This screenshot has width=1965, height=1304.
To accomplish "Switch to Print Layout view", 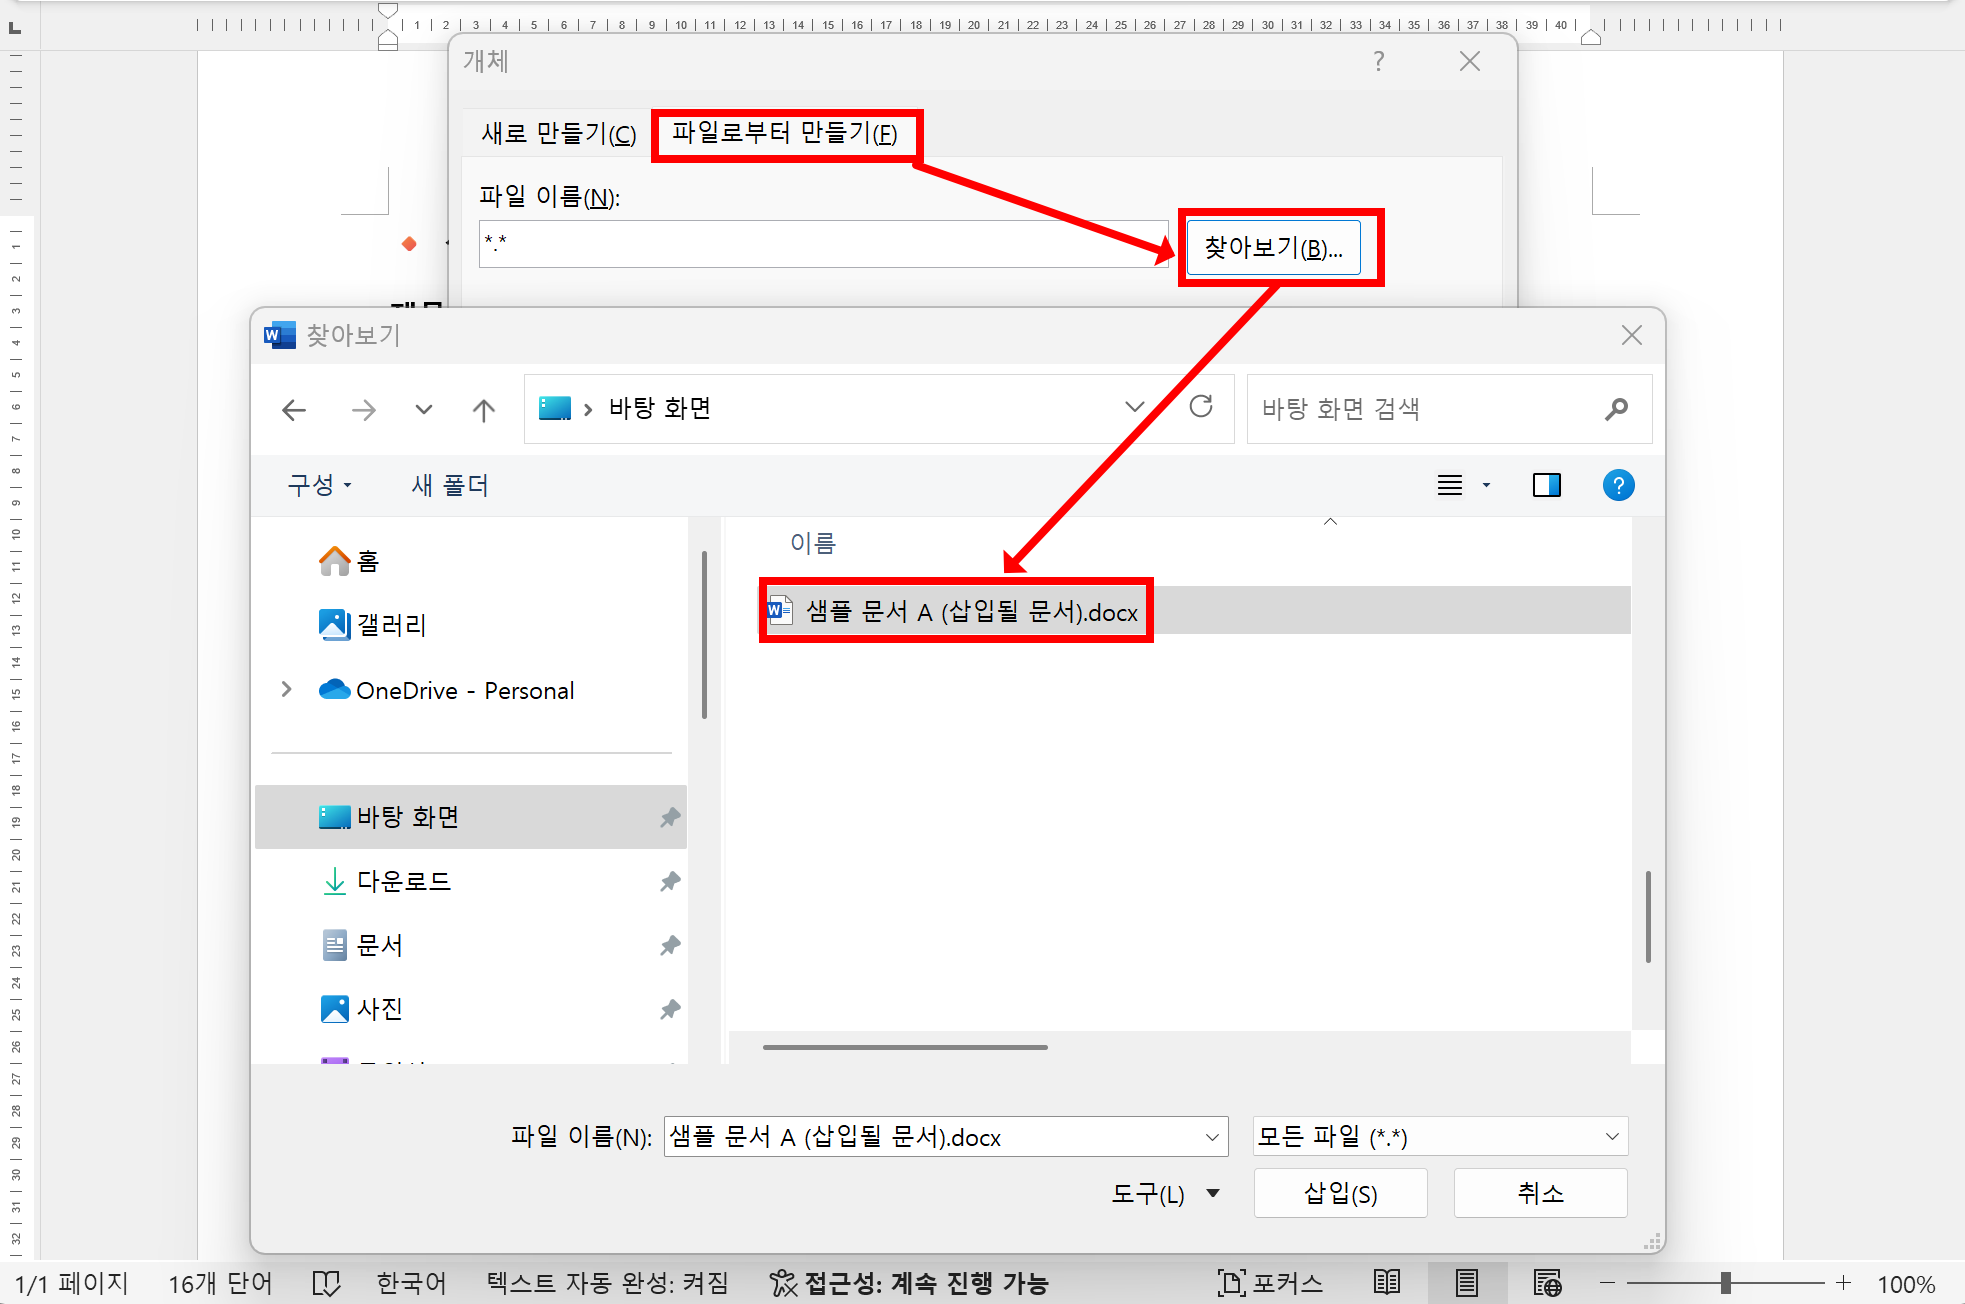I will pyautogui.click(x=1467, y=1283).
